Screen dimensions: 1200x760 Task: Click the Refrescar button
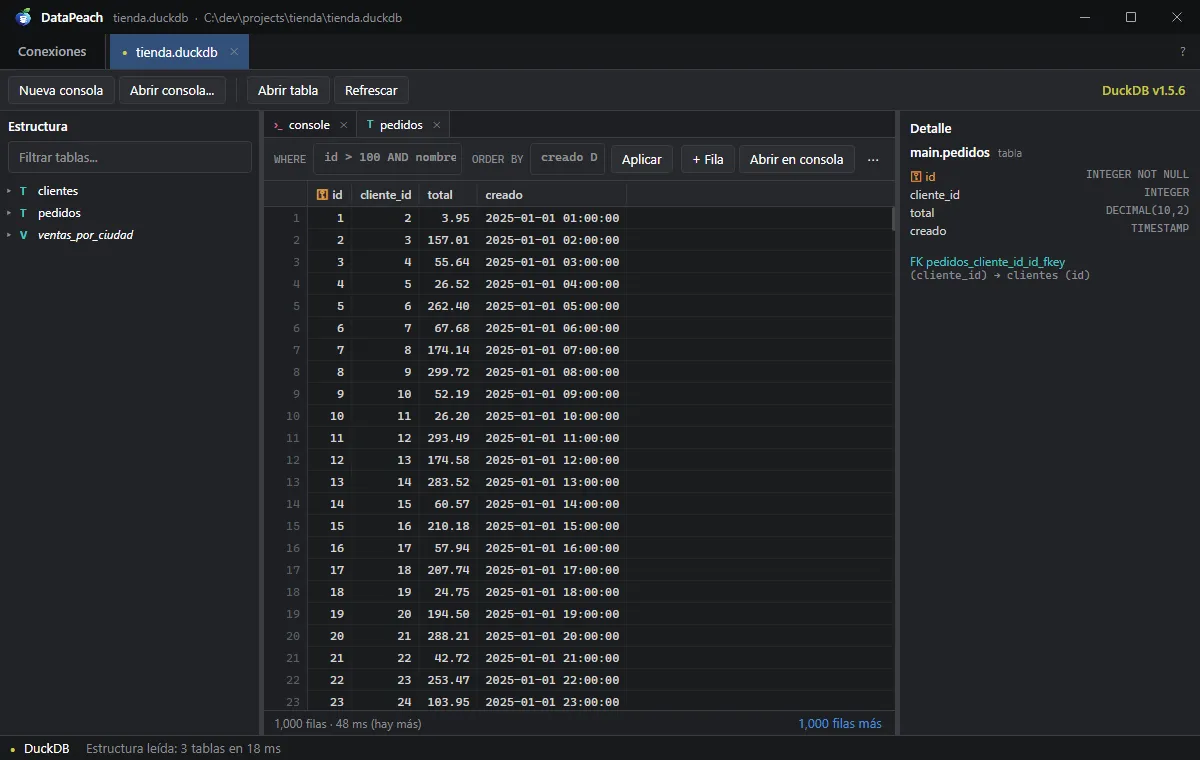pyautogui.click(x=371, y=90)
